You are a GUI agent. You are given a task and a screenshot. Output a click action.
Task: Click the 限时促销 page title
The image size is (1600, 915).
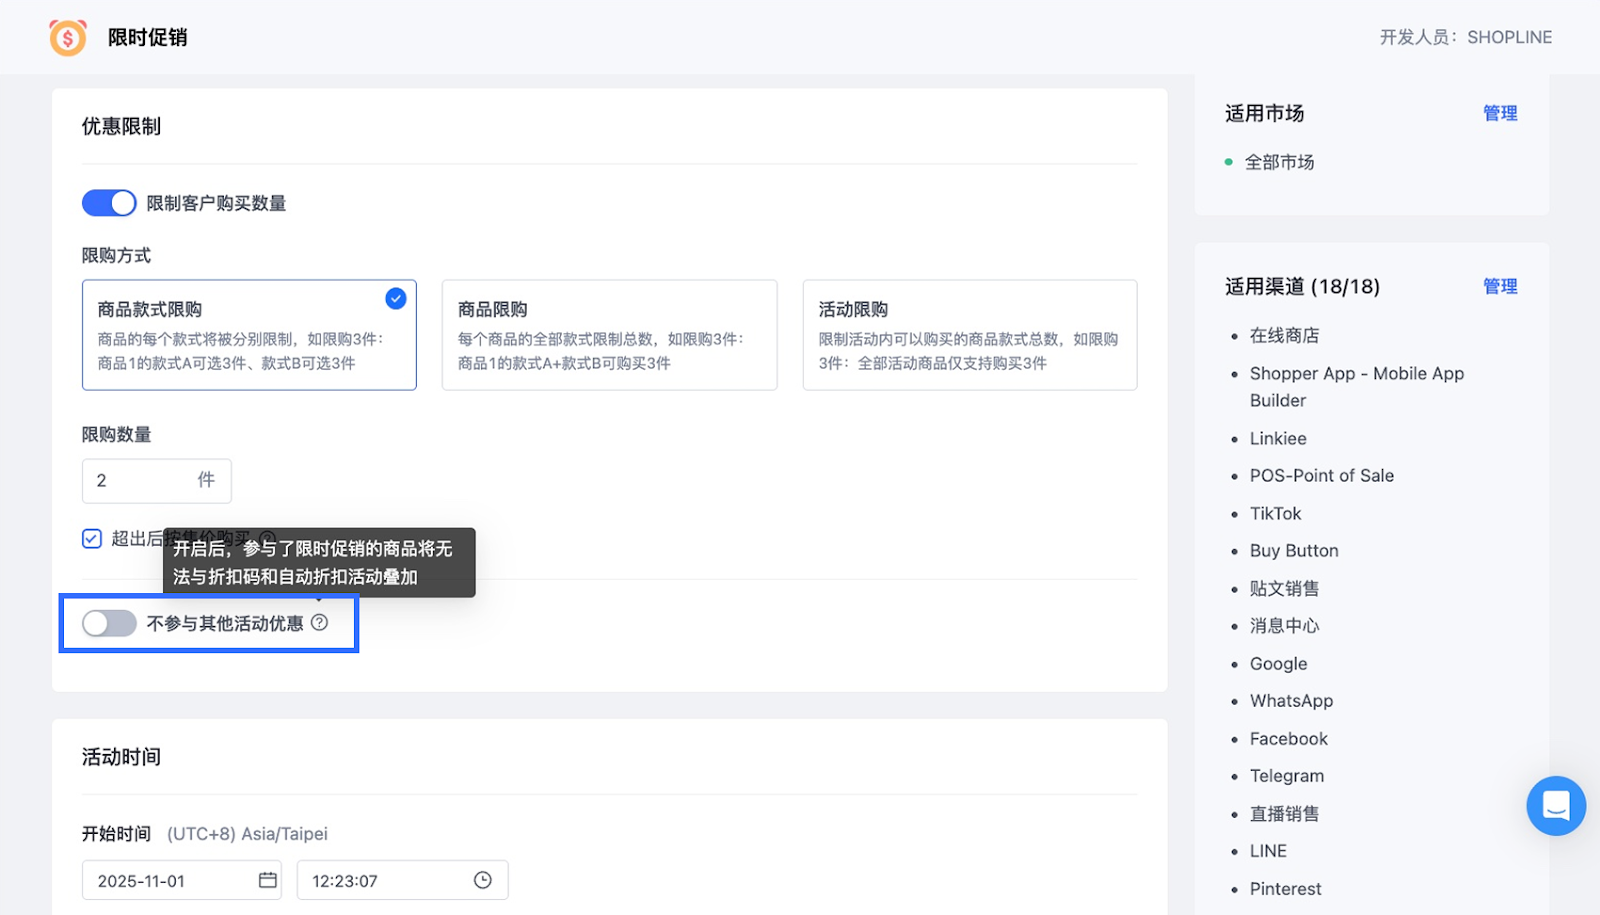click(148, 37)
